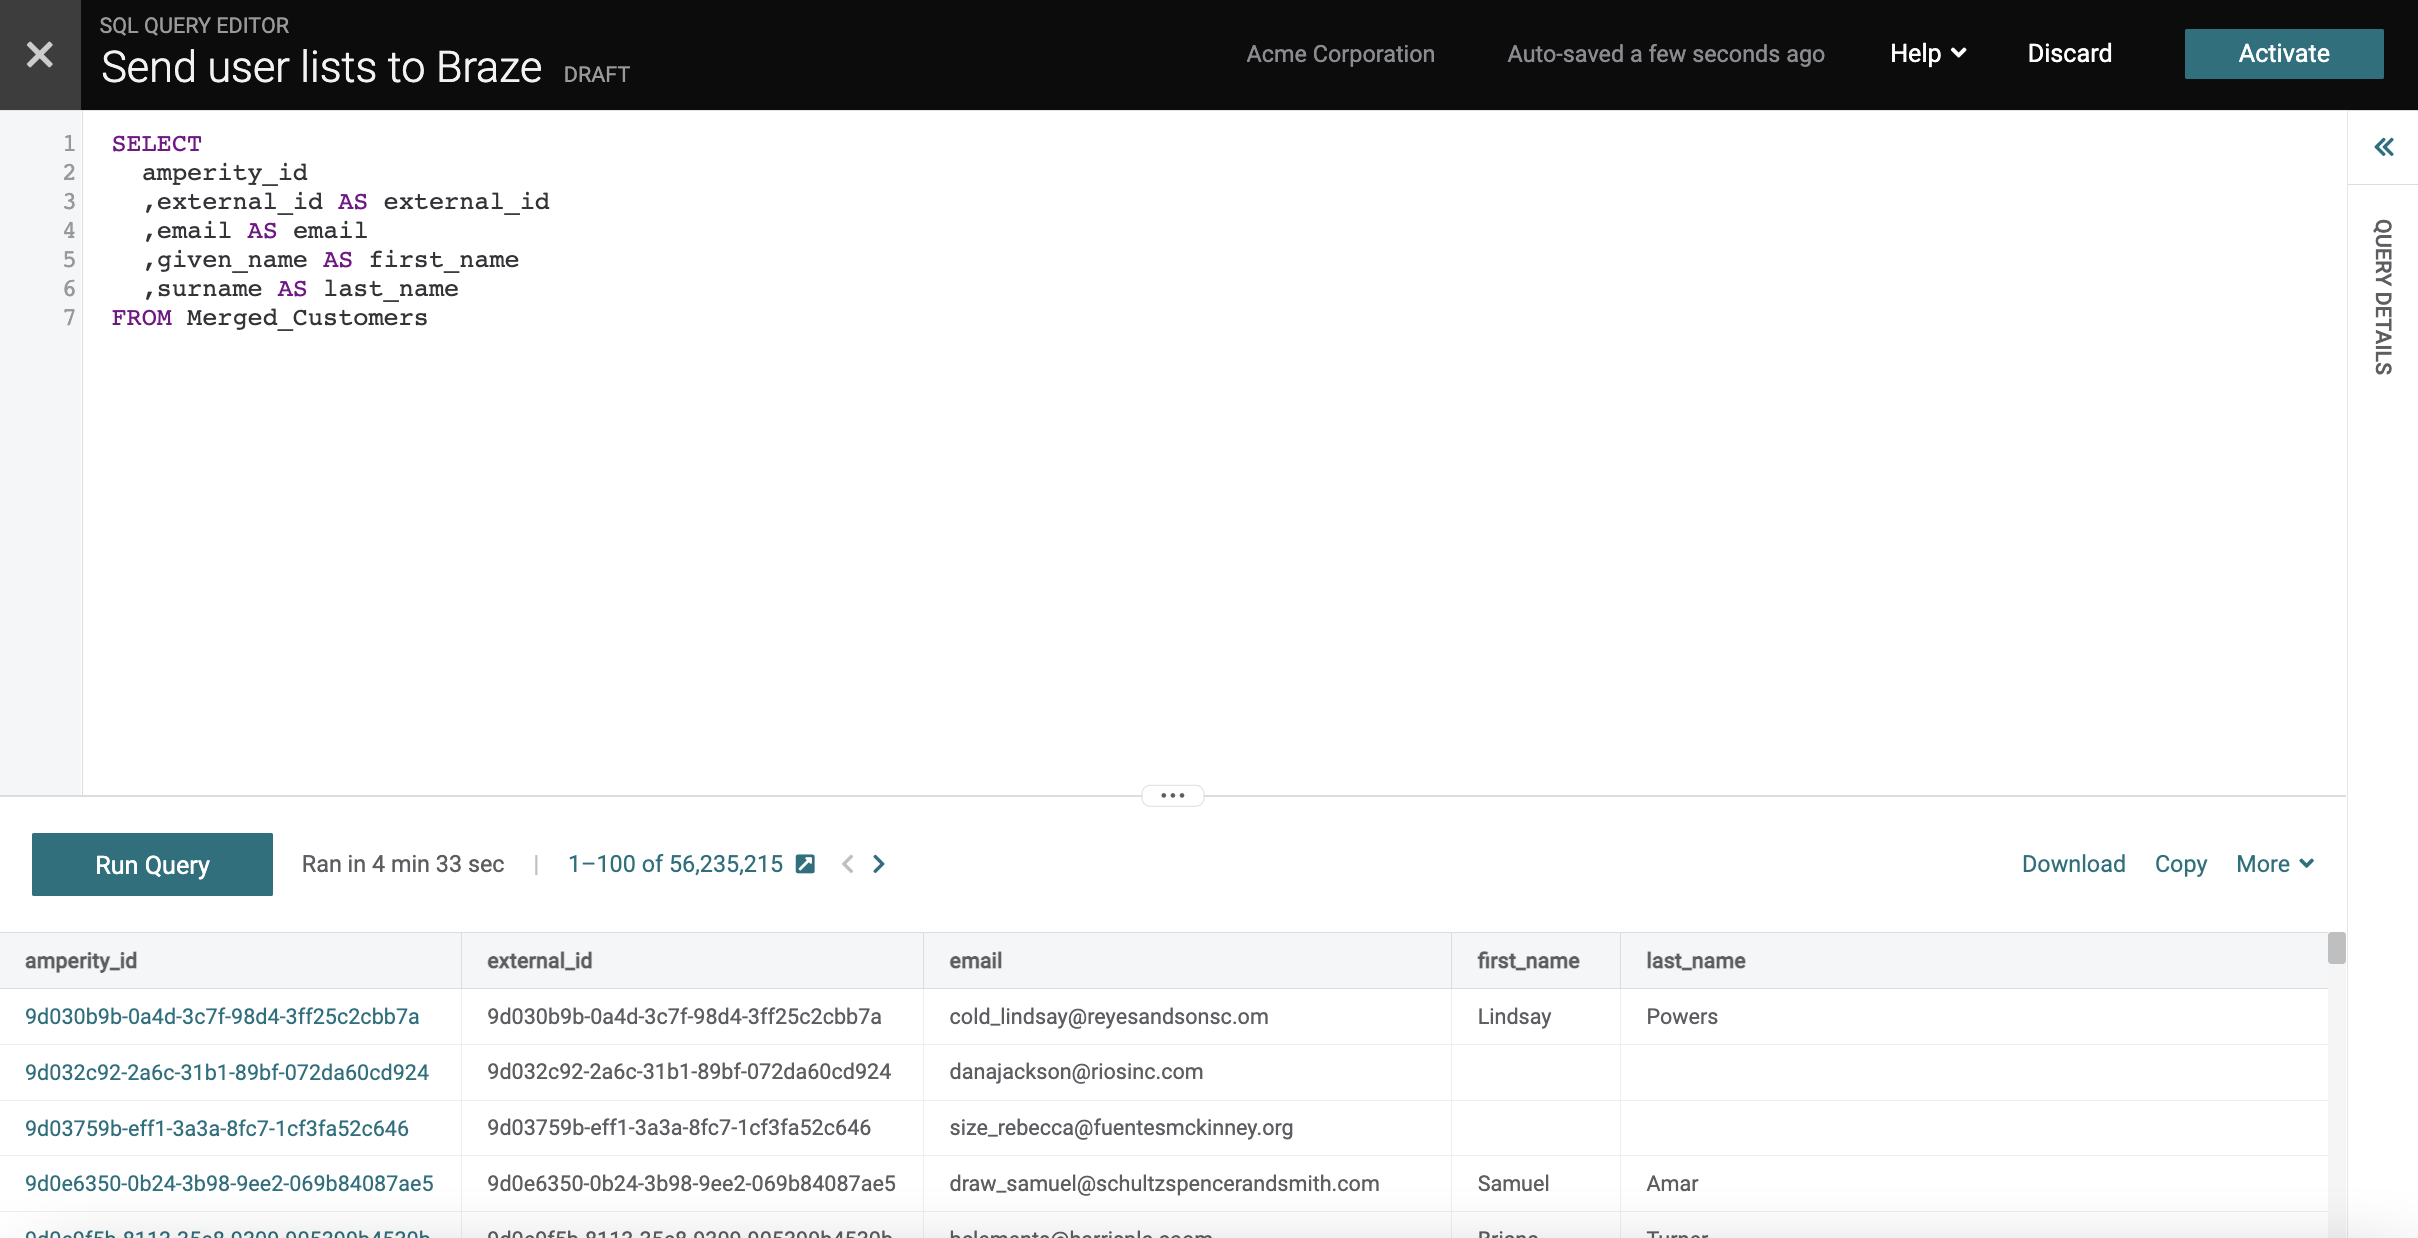Open Amperity ID 9d0e6350-0b24-3b98-9ee2-069b84087ae5 link

229,1184
